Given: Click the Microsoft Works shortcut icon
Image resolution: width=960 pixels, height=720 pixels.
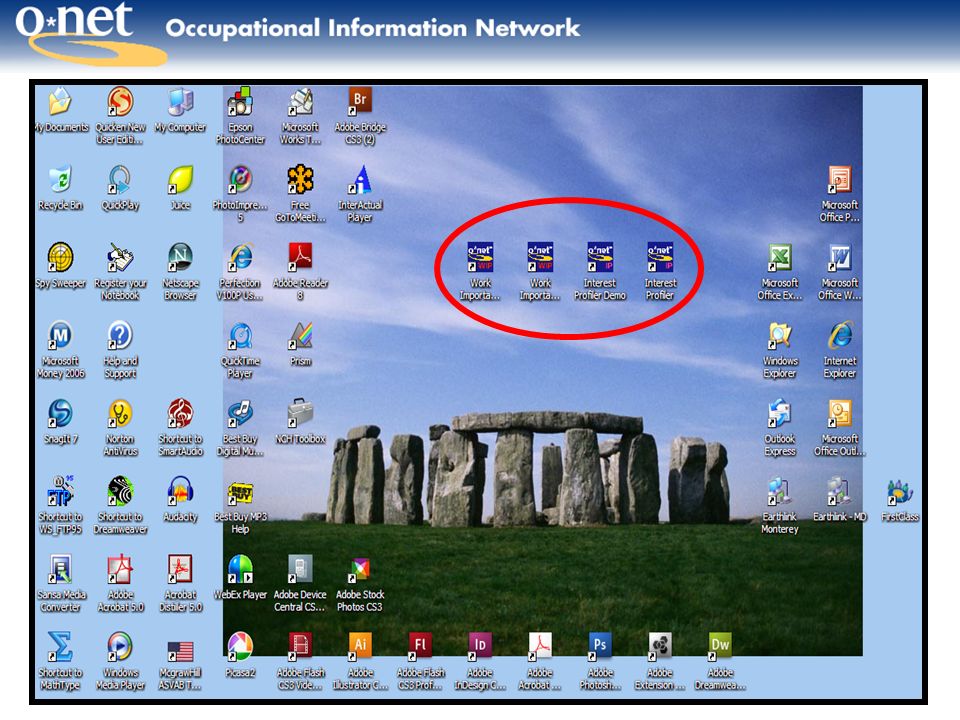Looking at the screenshot, I should click(x=300, y=102).
